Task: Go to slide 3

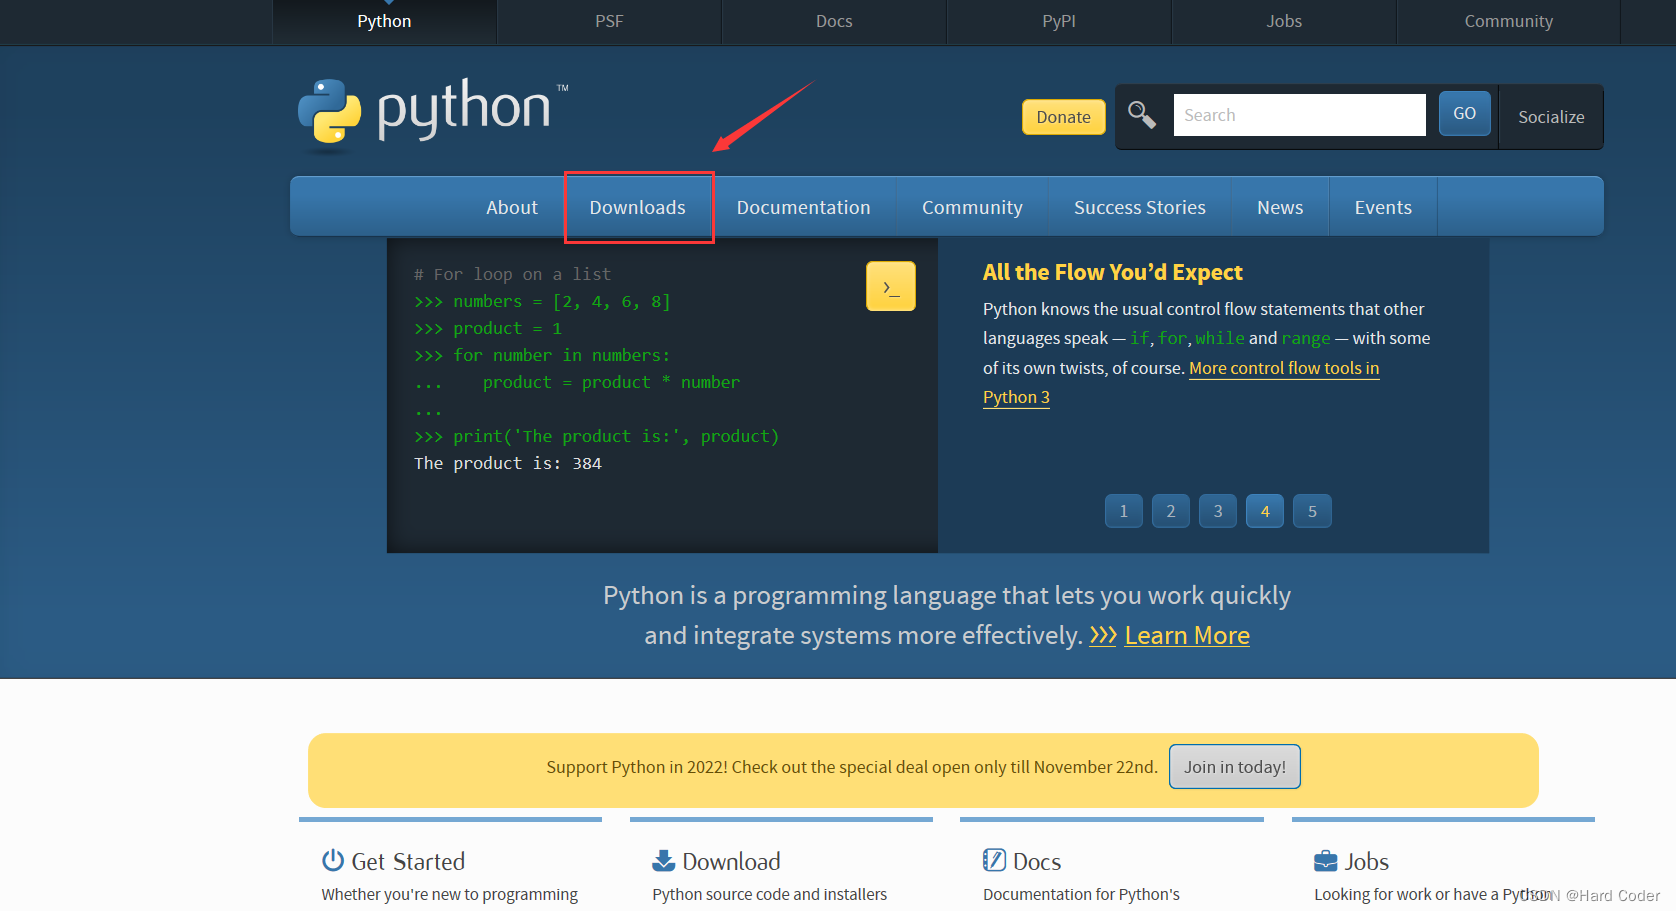Action: pyautogui.click(x=1217, y=511)
